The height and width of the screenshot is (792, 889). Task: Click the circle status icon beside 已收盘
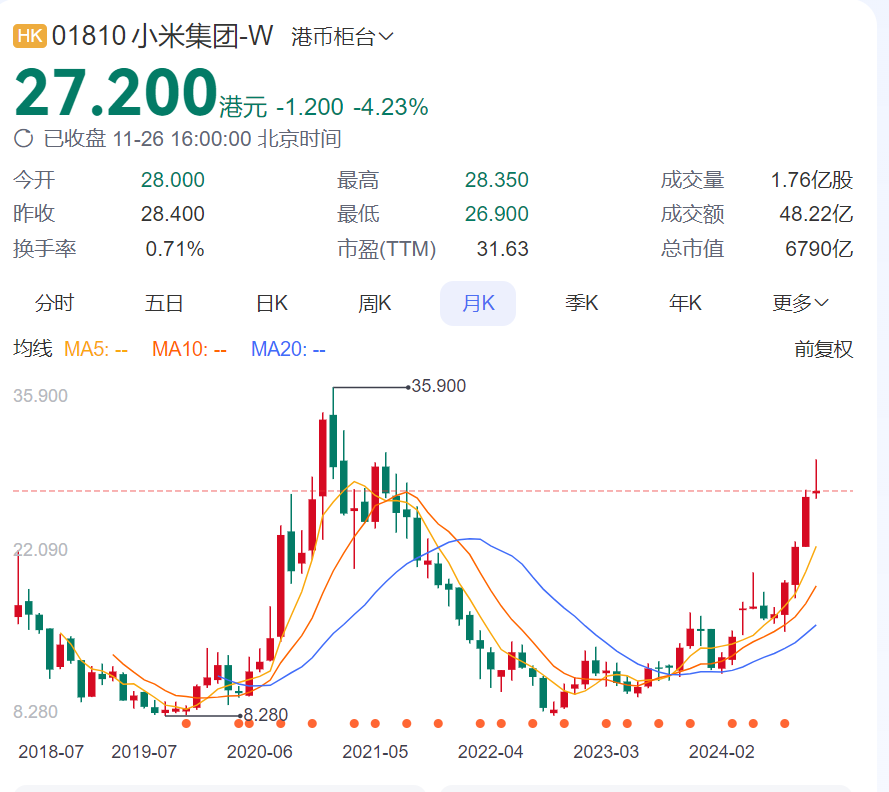(x=23, y=138)
